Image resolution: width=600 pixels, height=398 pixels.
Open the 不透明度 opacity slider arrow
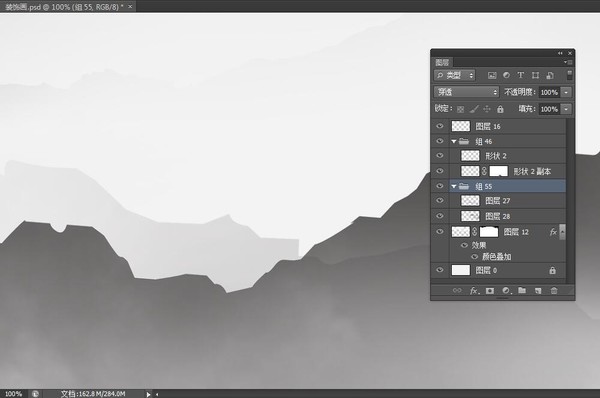pos(566,92)
